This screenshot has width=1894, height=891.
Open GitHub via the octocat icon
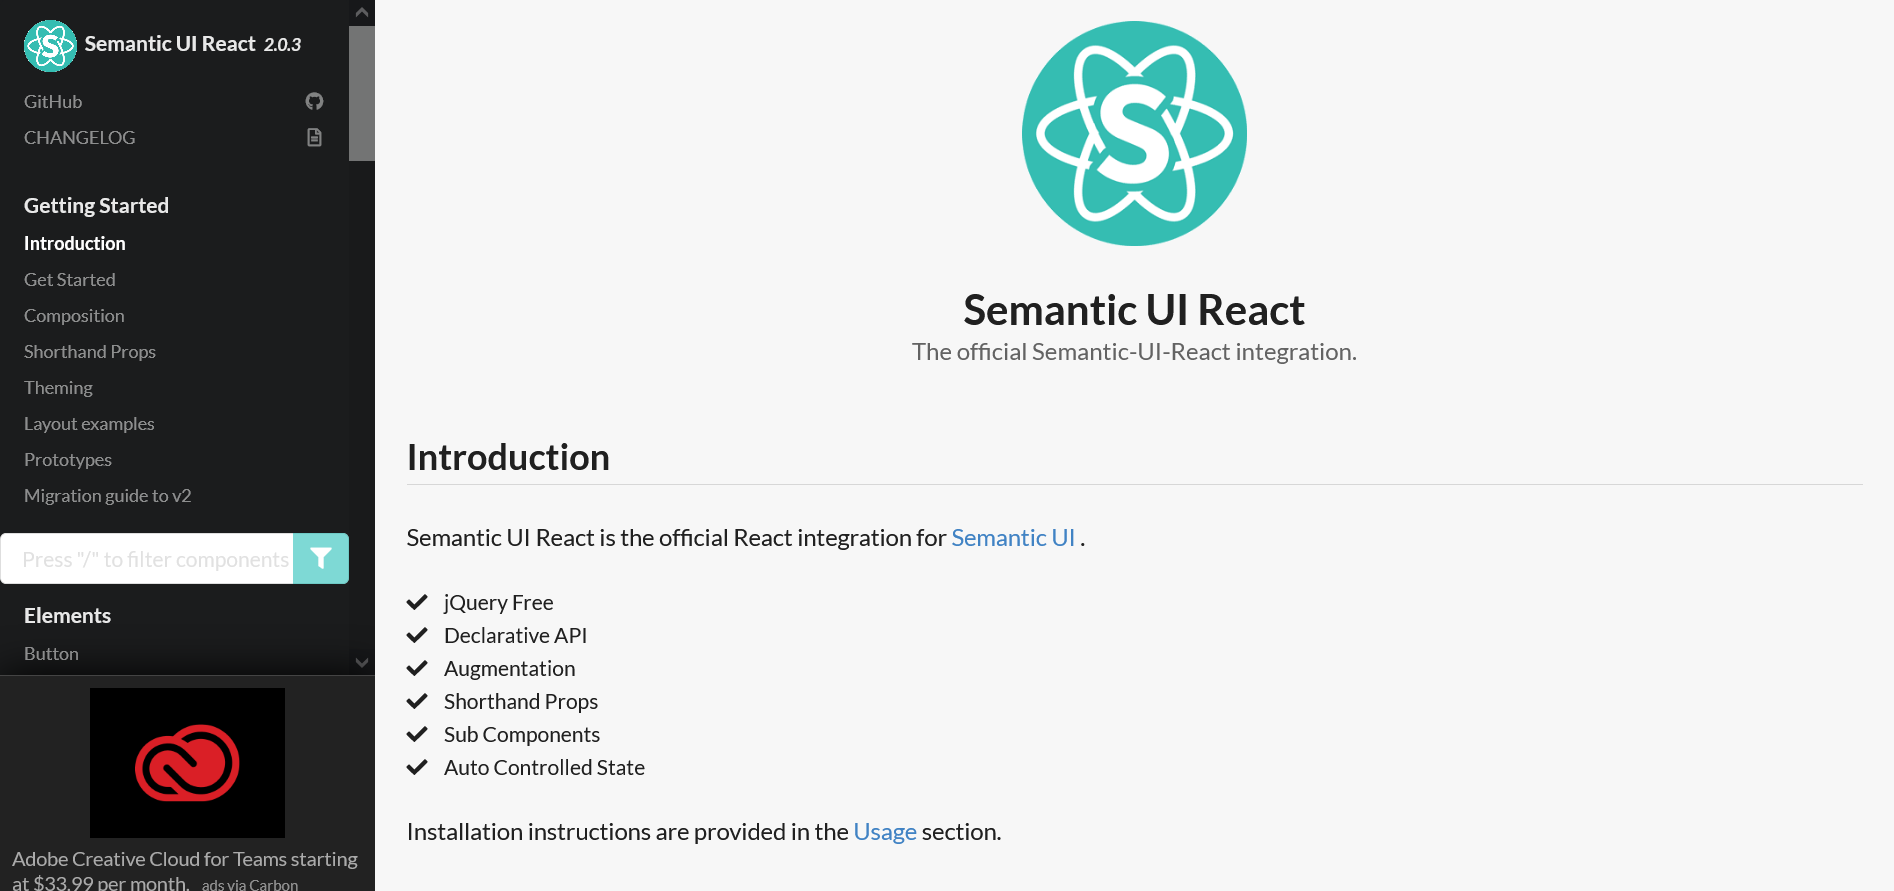313,101
